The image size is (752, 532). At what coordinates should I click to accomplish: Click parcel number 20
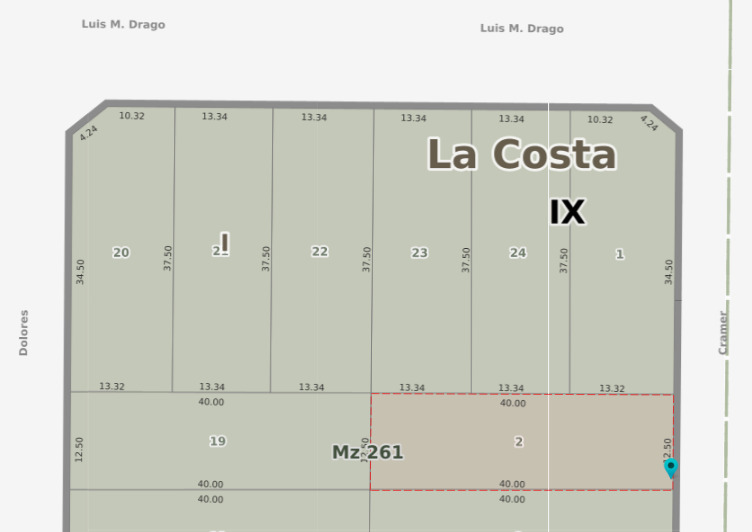pos(121,253)
